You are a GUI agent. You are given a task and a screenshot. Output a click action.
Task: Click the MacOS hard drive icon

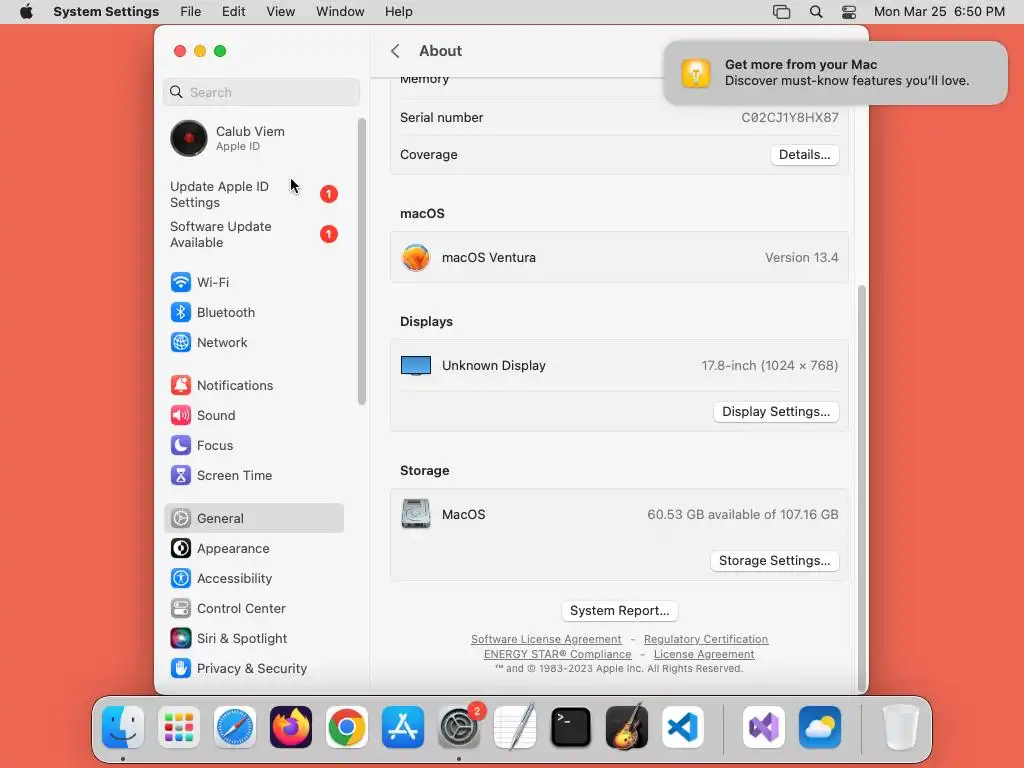[x=416, y=514]
